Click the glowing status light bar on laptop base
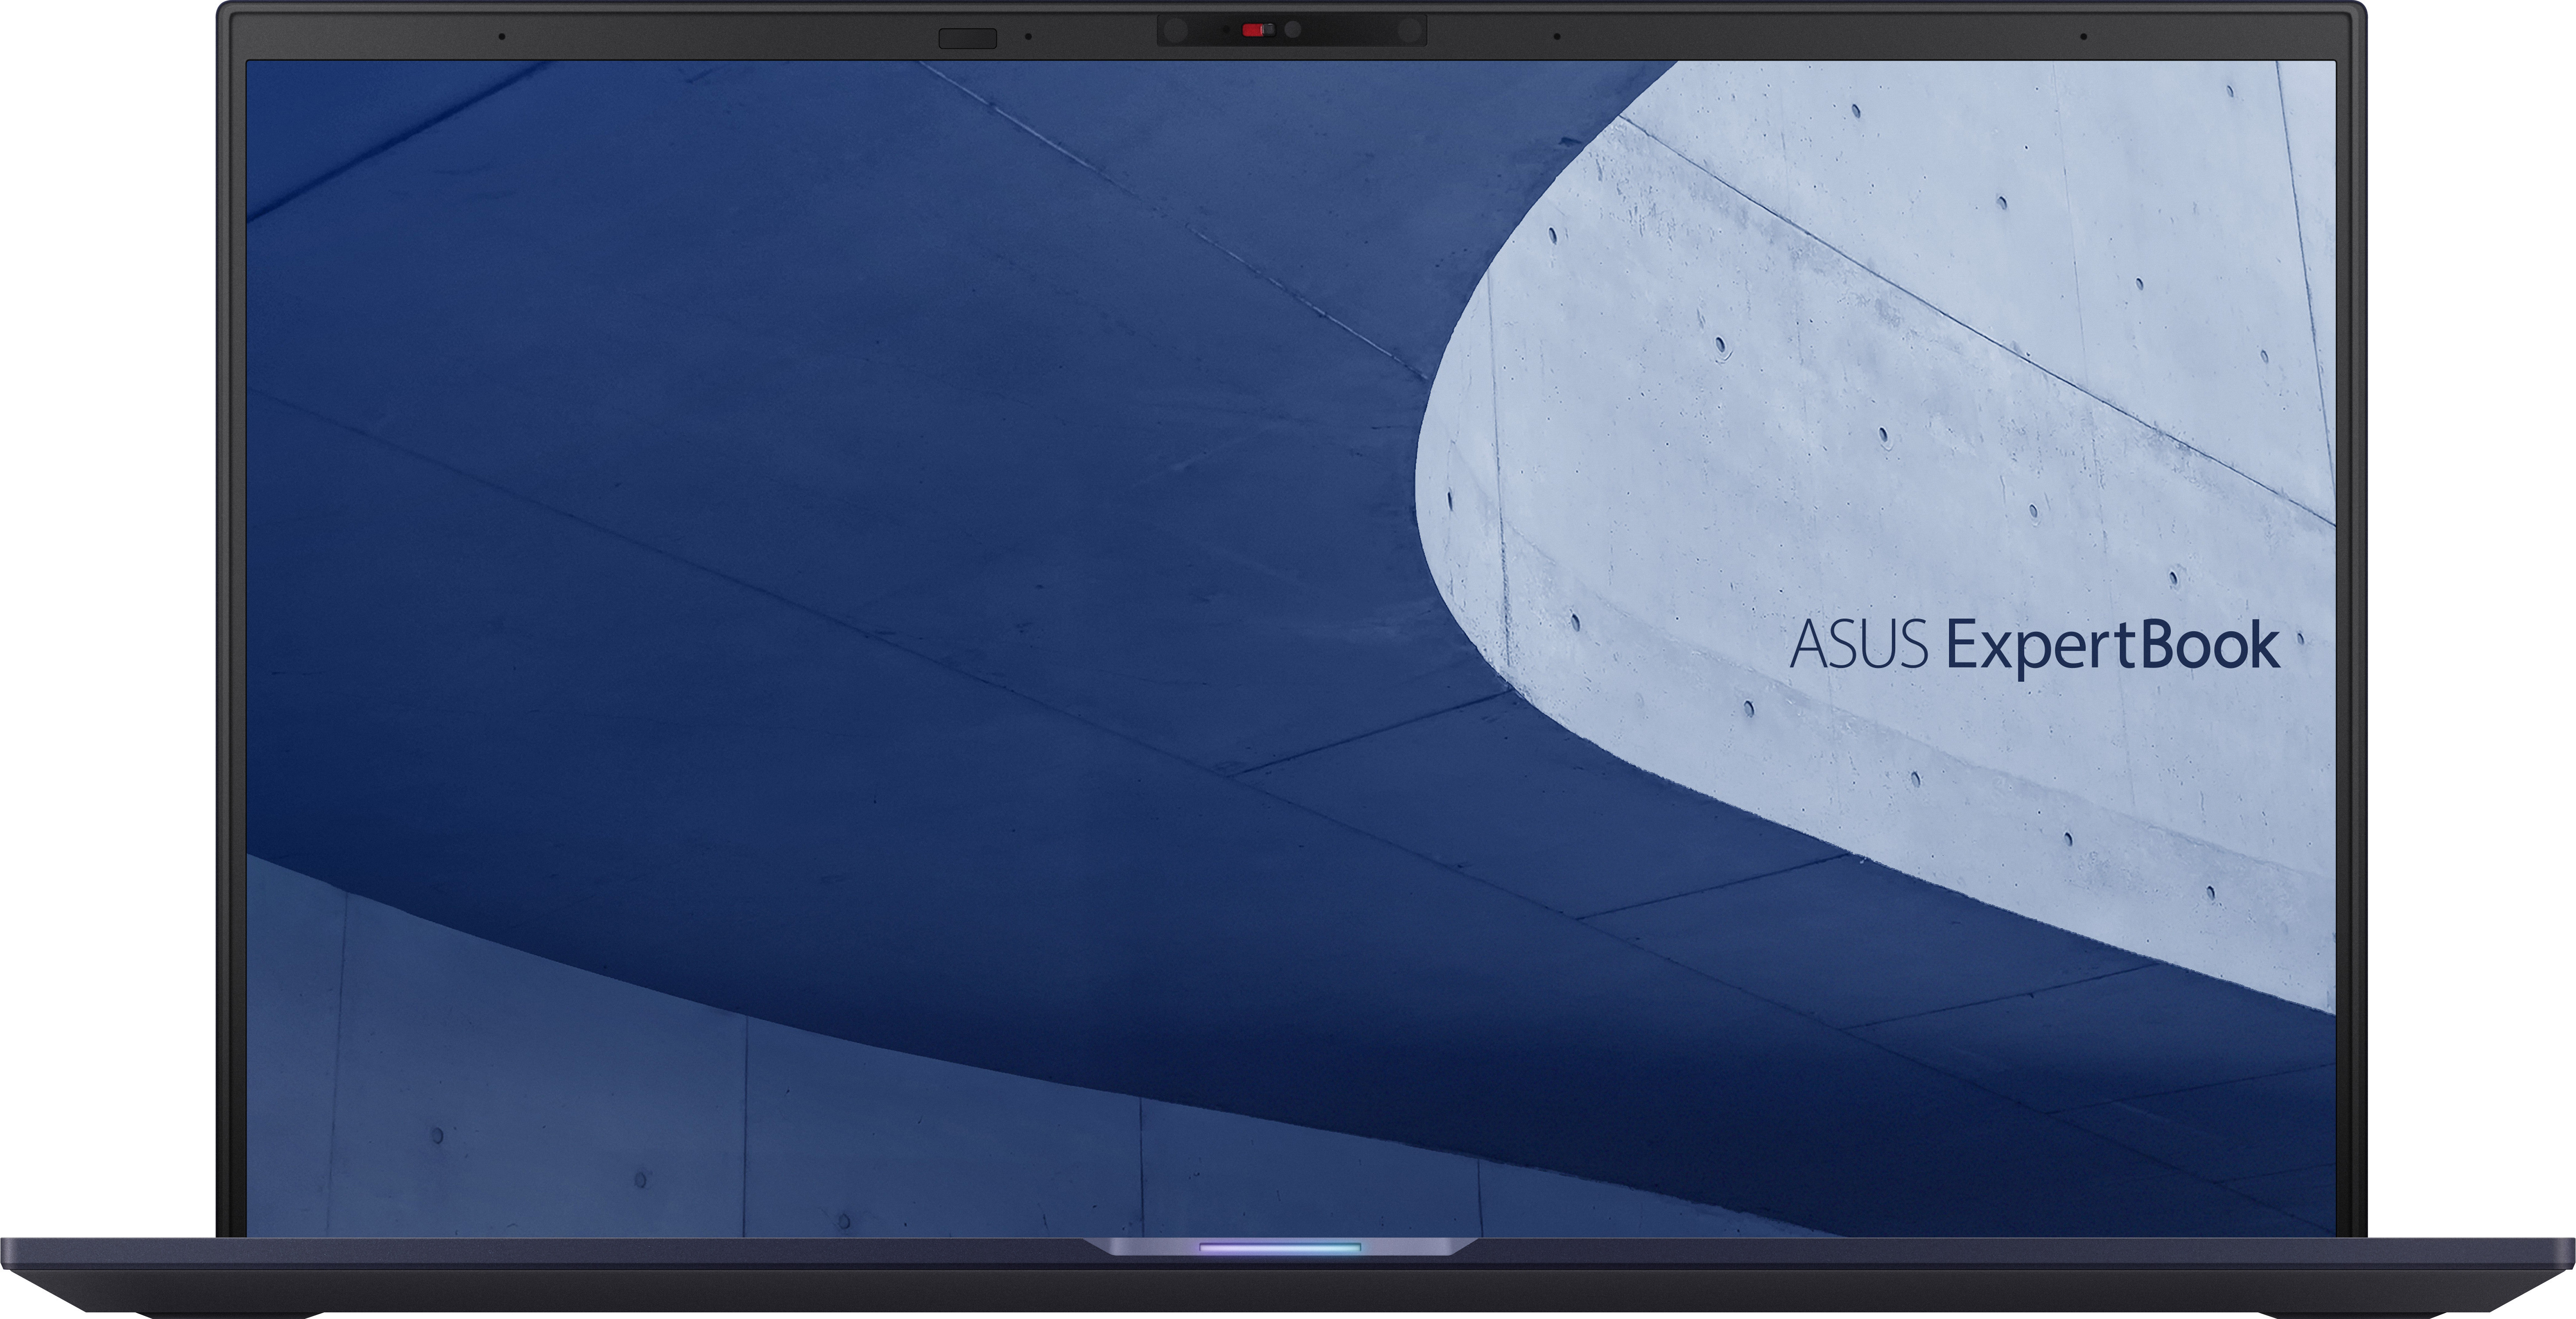2576x1319 pixels. [1280, 1248]
